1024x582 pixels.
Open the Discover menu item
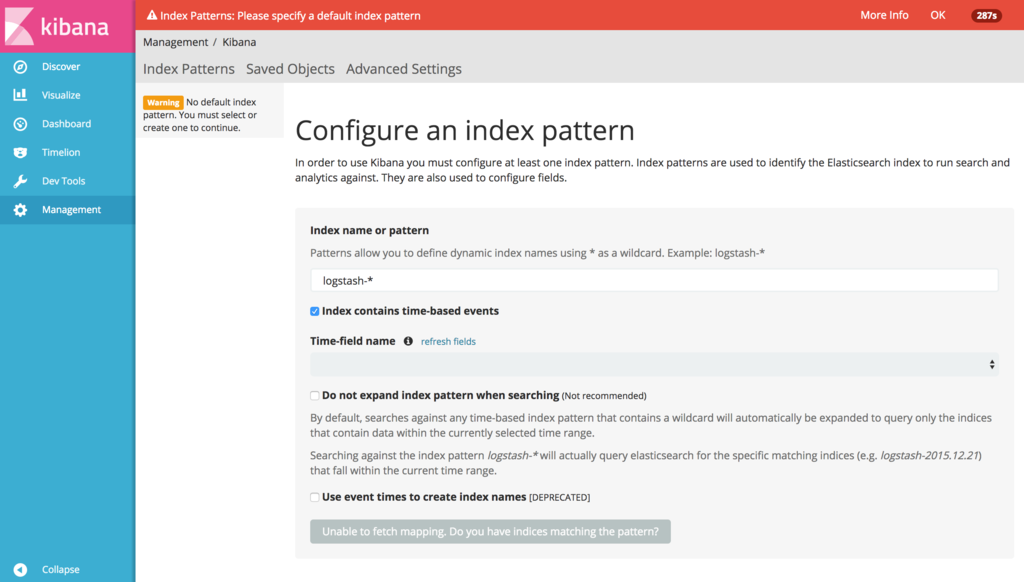coord(61,67)
